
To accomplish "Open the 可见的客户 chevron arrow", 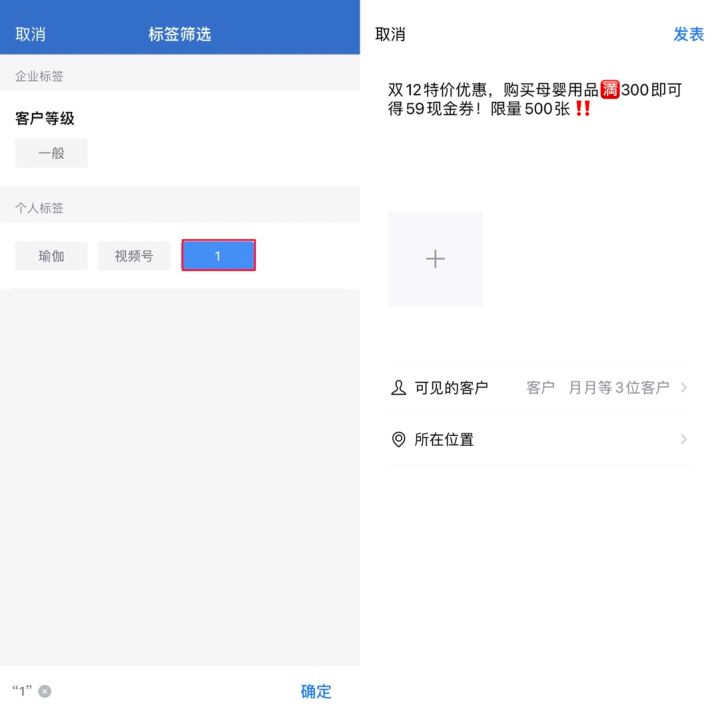I will point(684,388).
